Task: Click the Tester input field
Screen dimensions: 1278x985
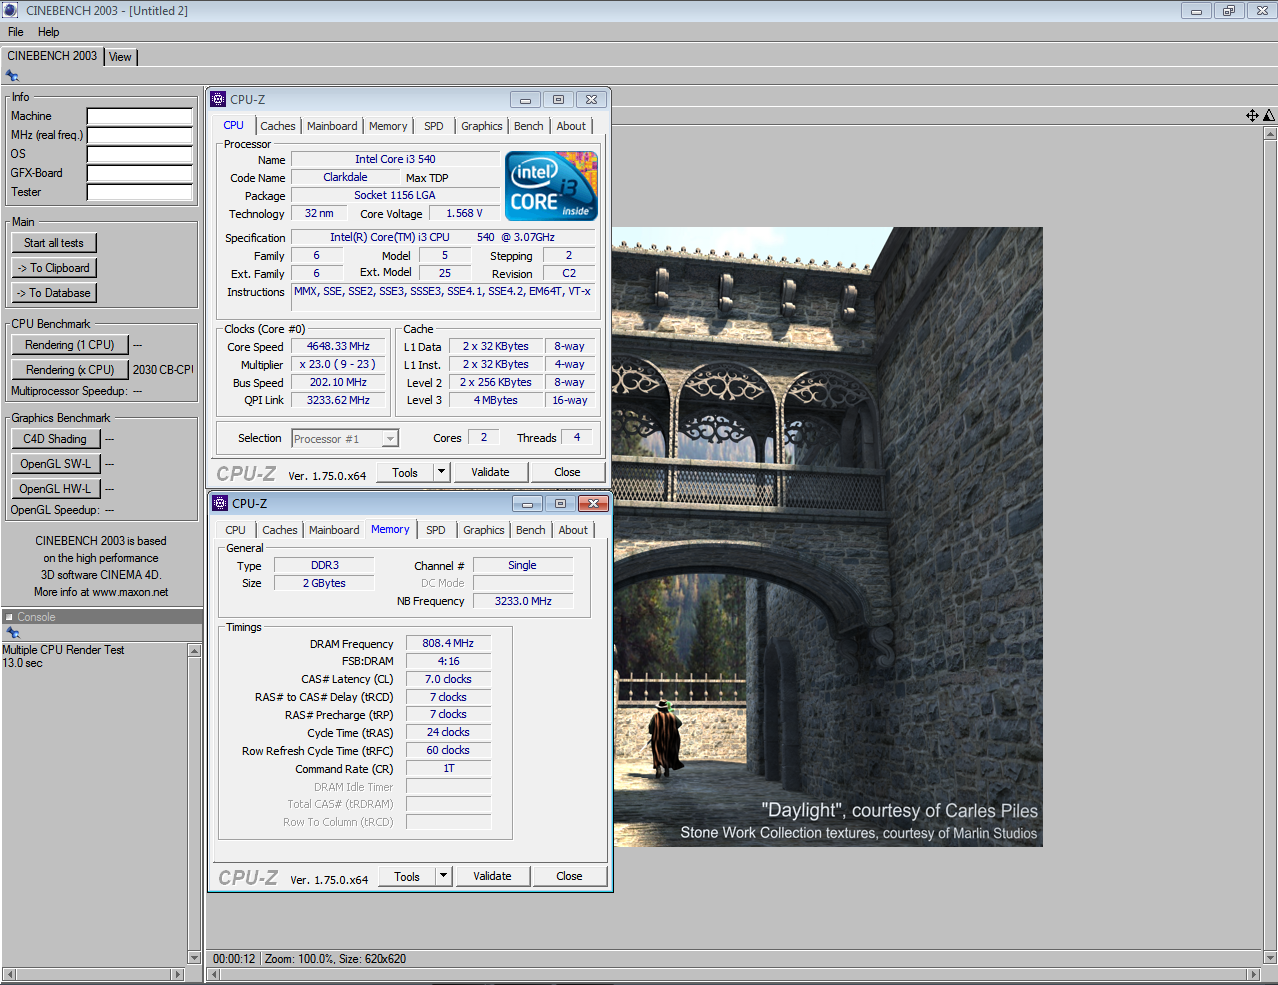Action: 139,192
